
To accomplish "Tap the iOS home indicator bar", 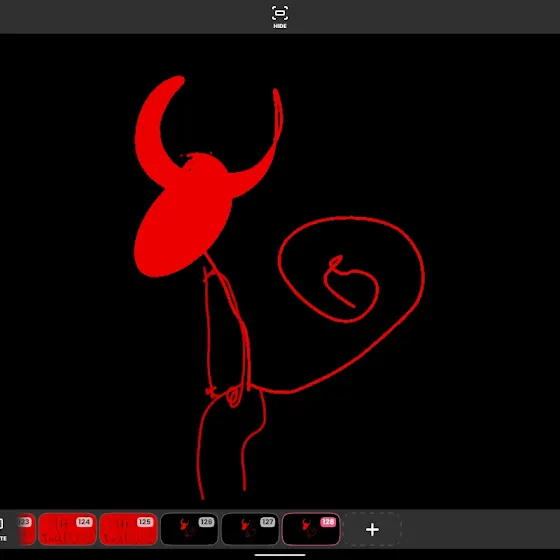I will click(280, 555).
